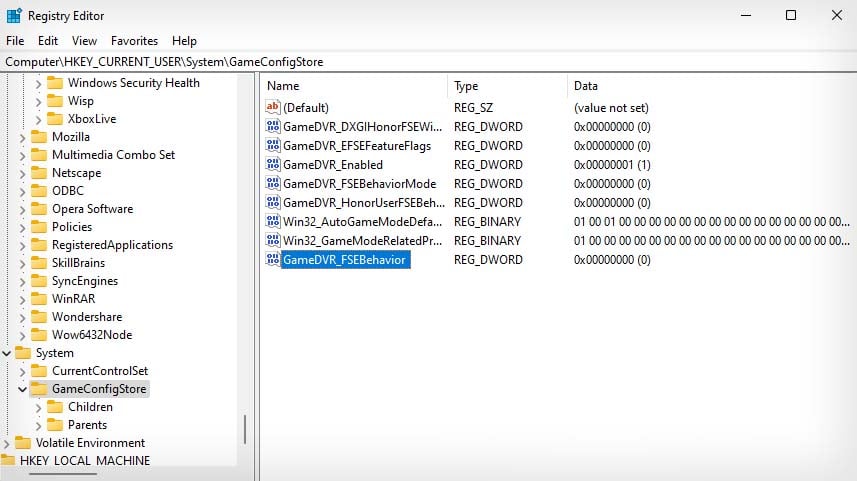The height and width of the screenshot is (481, 857).
Task: Select Win32_AutoGameModeDefa... binary icon
Action: (x=273, y=221)
